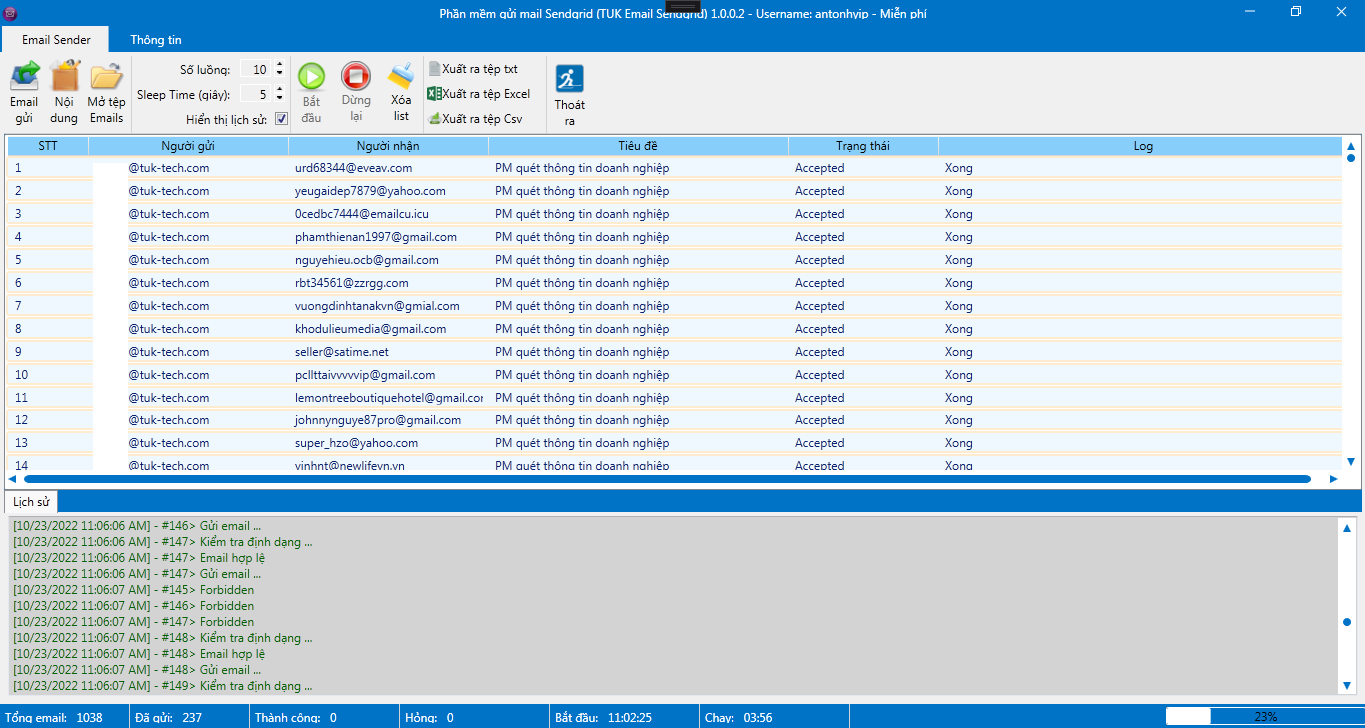The height and width of the screenshot is (728, 1365).
Task: Export results via Xuất ra tệp Excel
Action: 479,94
